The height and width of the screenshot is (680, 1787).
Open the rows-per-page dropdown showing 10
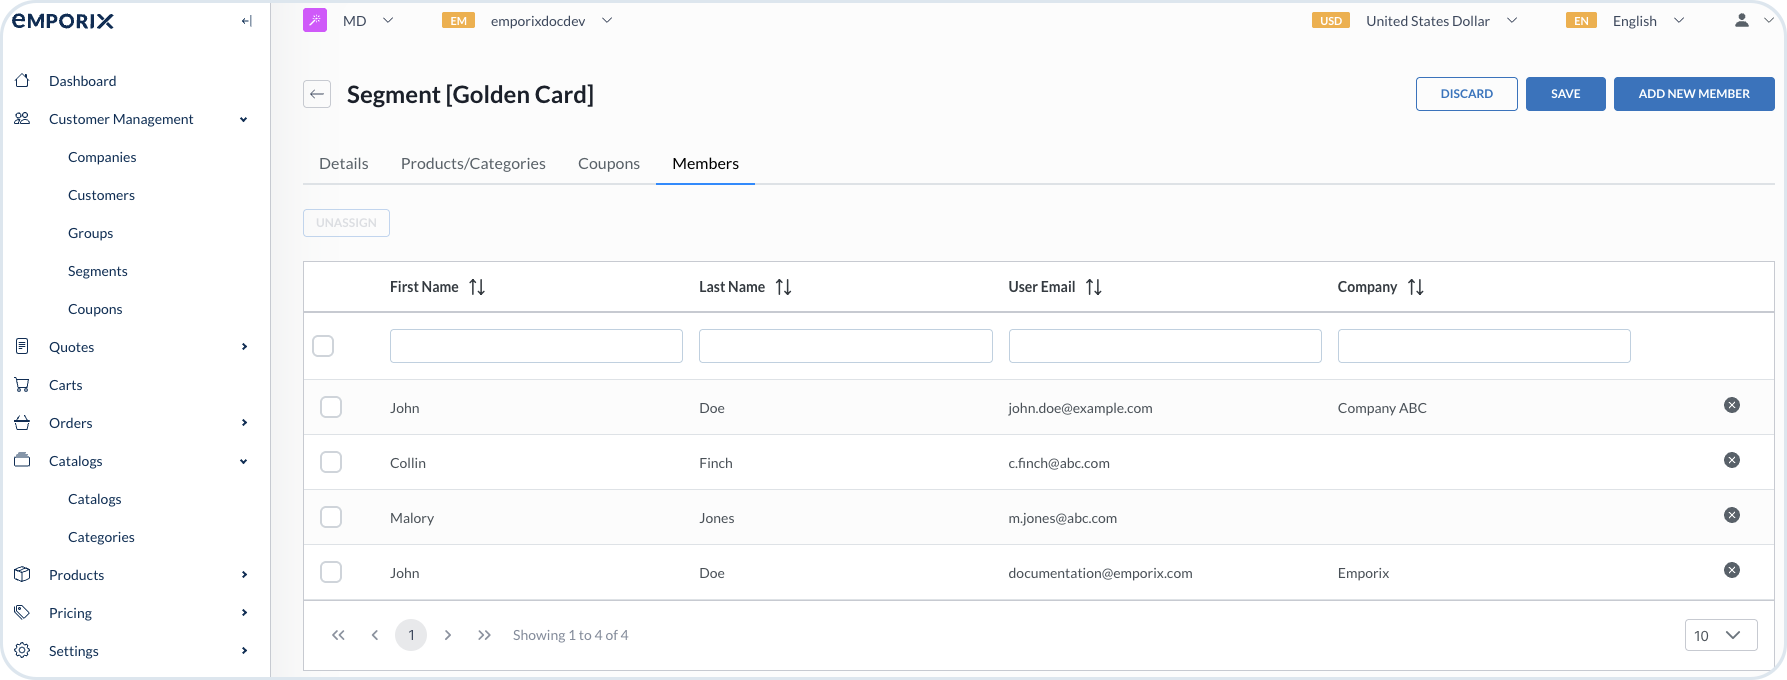(1720, 635)
